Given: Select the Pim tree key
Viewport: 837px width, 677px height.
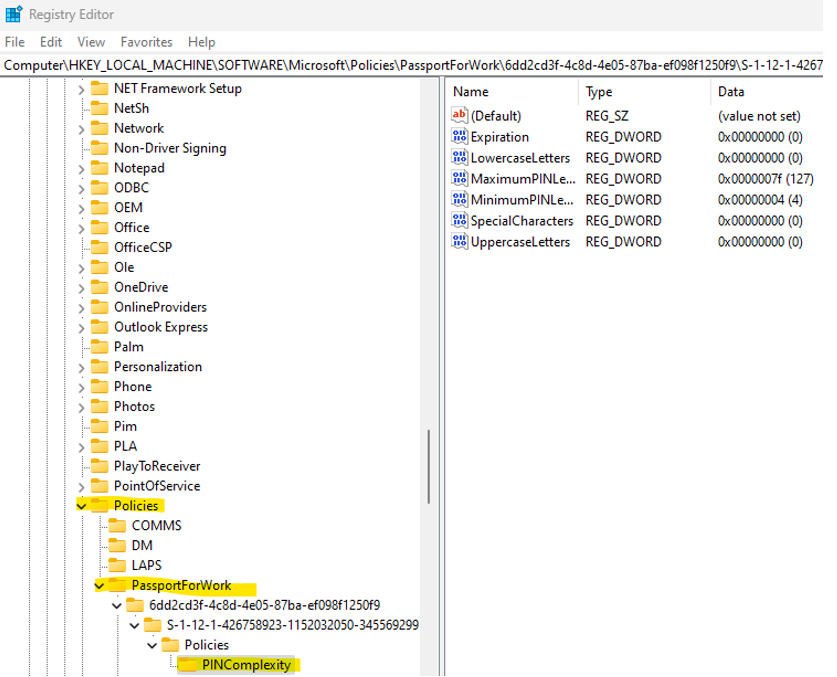Looking at the screenshot, I should [x=125, y=426].
